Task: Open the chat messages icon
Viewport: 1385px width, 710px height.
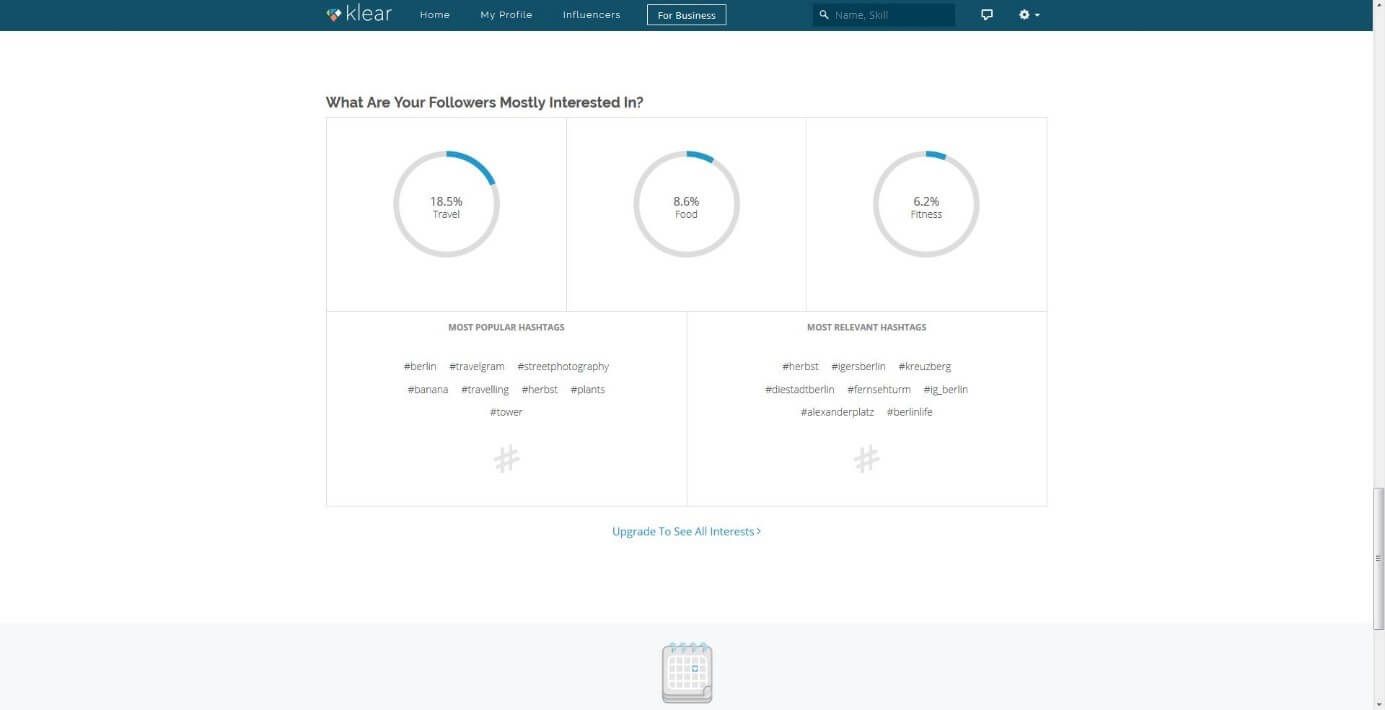Action: (x=987, y=15)
